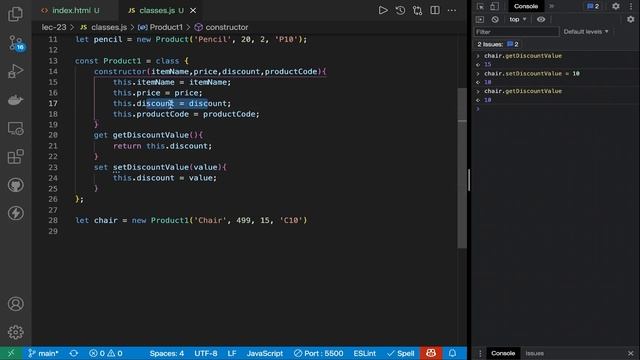Screen dimensions: 640x360
Task: Run the code with the play button
Action: (x=383, y=10)
